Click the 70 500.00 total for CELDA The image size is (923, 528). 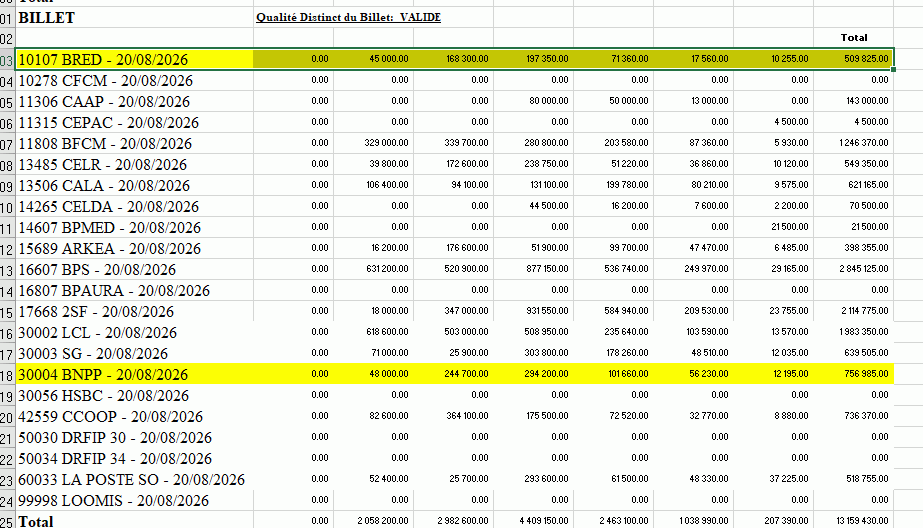pos(870,206)
